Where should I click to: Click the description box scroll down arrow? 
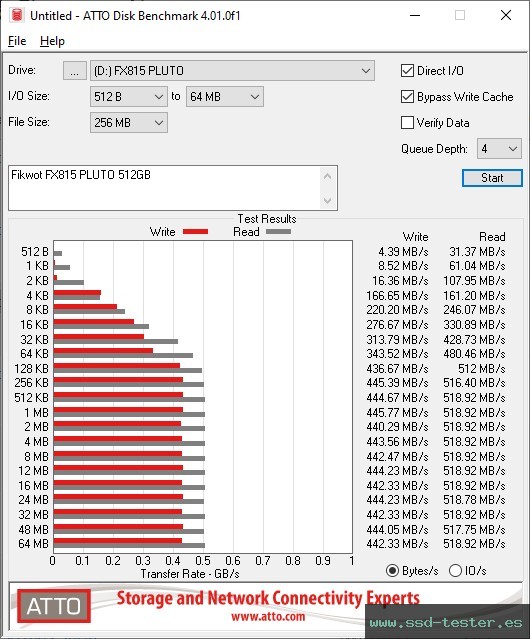(328, 200)
